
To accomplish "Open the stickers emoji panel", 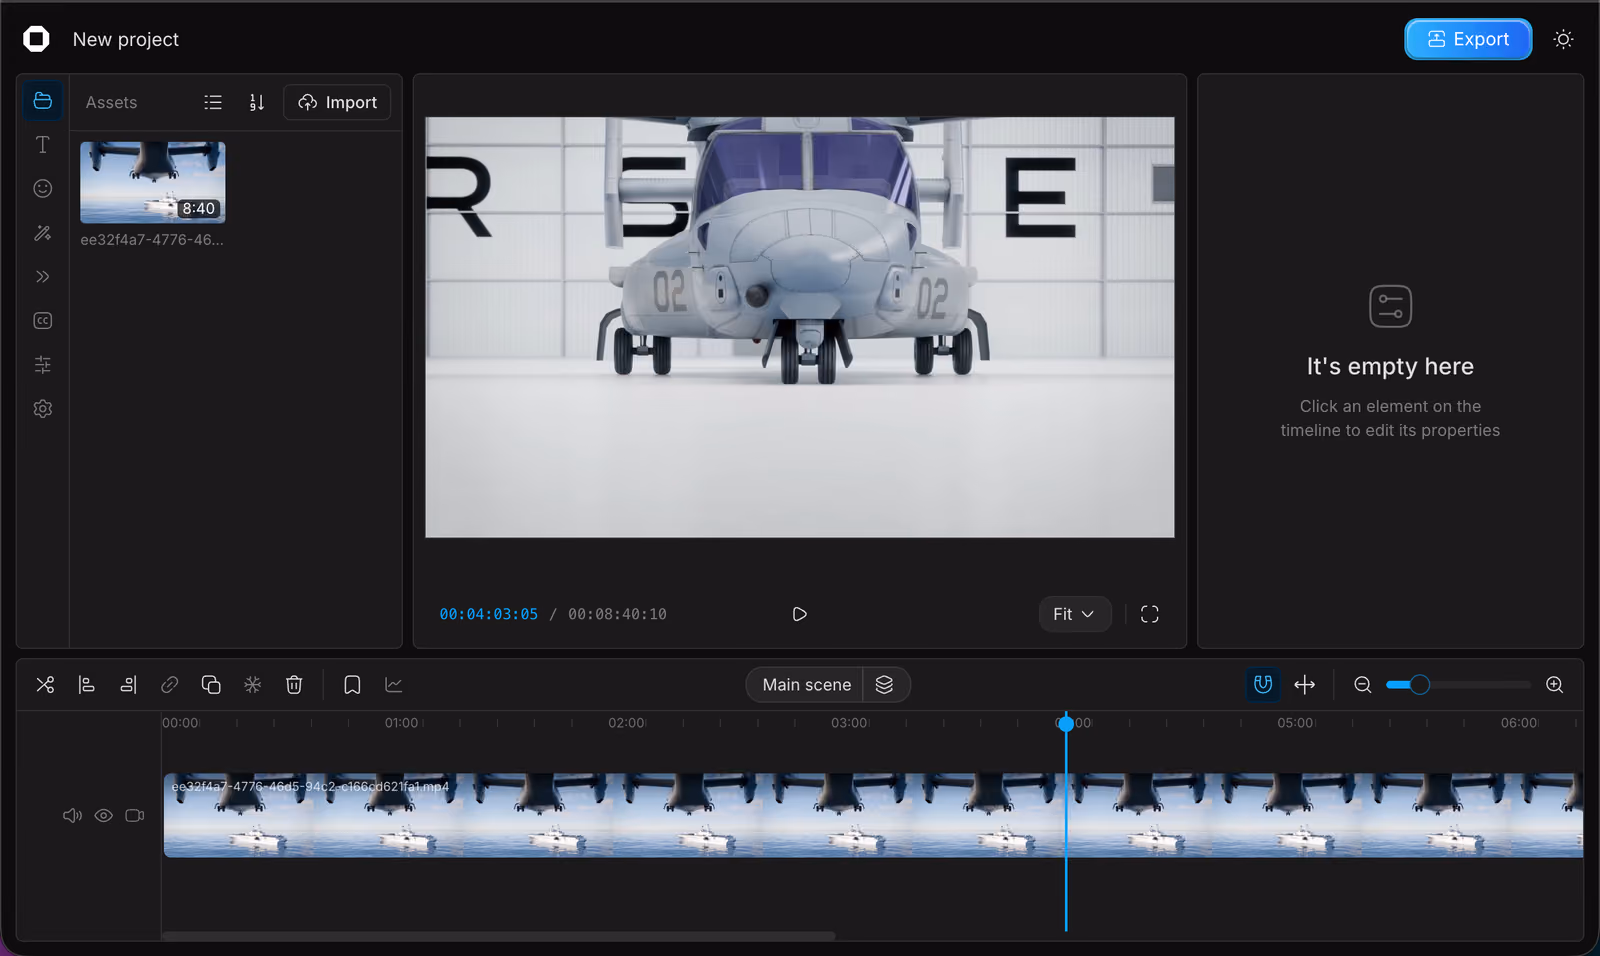I will tap(42, 189).
